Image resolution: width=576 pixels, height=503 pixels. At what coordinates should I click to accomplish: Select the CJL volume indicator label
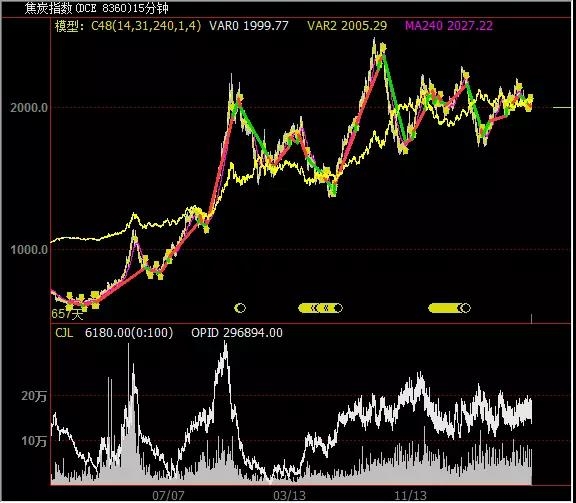click(x=64, y=333)
